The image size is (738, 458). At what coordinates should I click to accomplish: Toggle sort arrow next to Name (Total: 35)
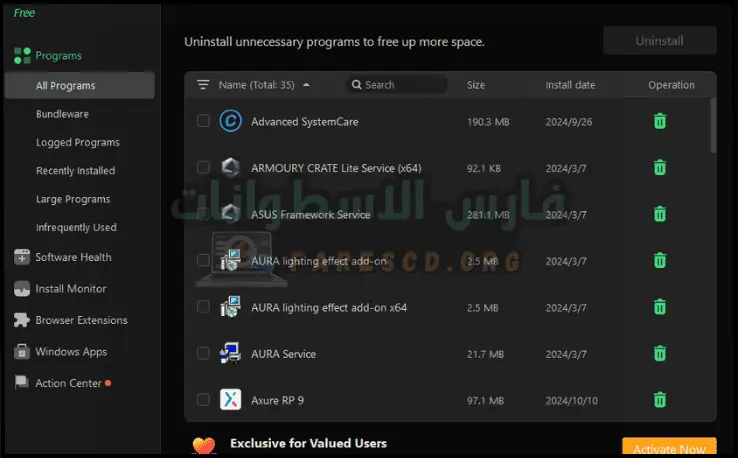point(306,85)
